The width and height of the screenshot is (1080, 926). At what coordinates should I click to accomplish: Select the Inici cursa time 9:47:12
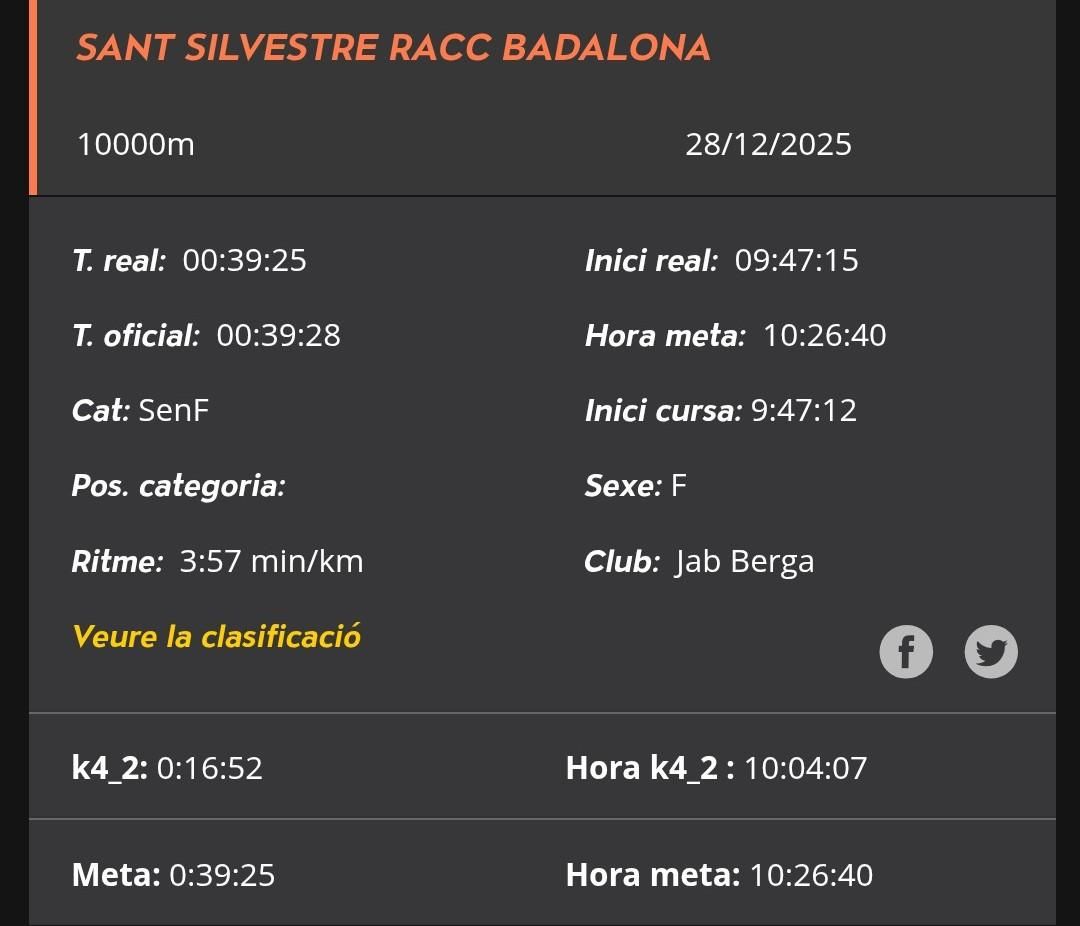[x=804, y=411]
